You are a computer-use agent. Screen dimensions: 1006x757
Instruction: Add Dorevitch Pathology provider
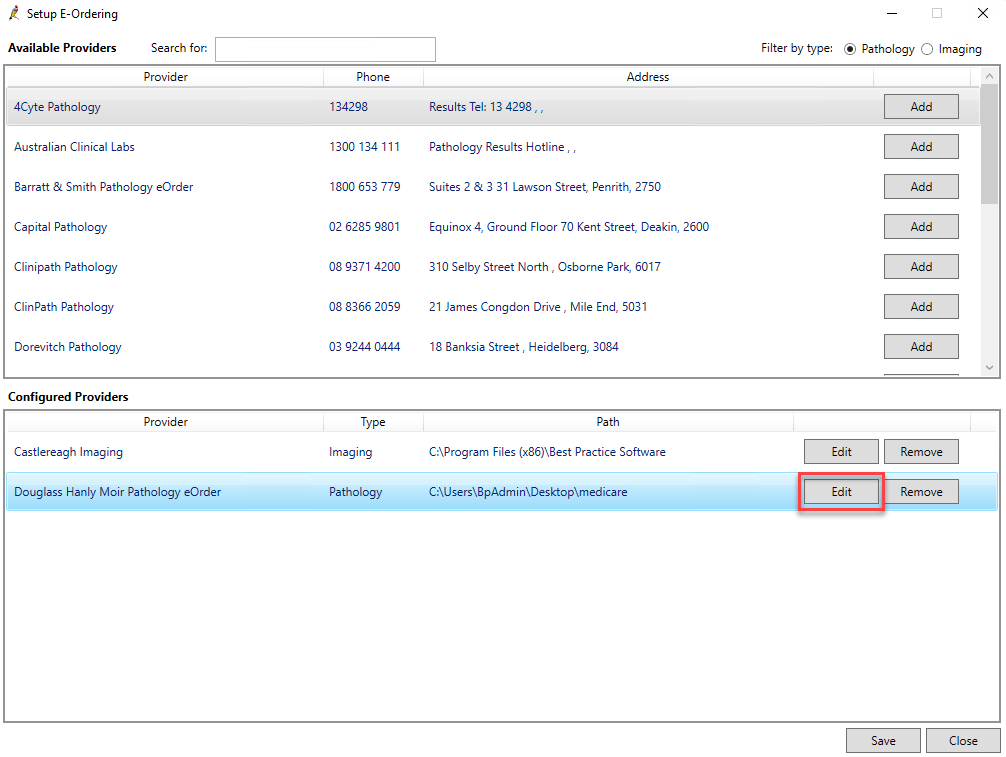pos(921,346)
